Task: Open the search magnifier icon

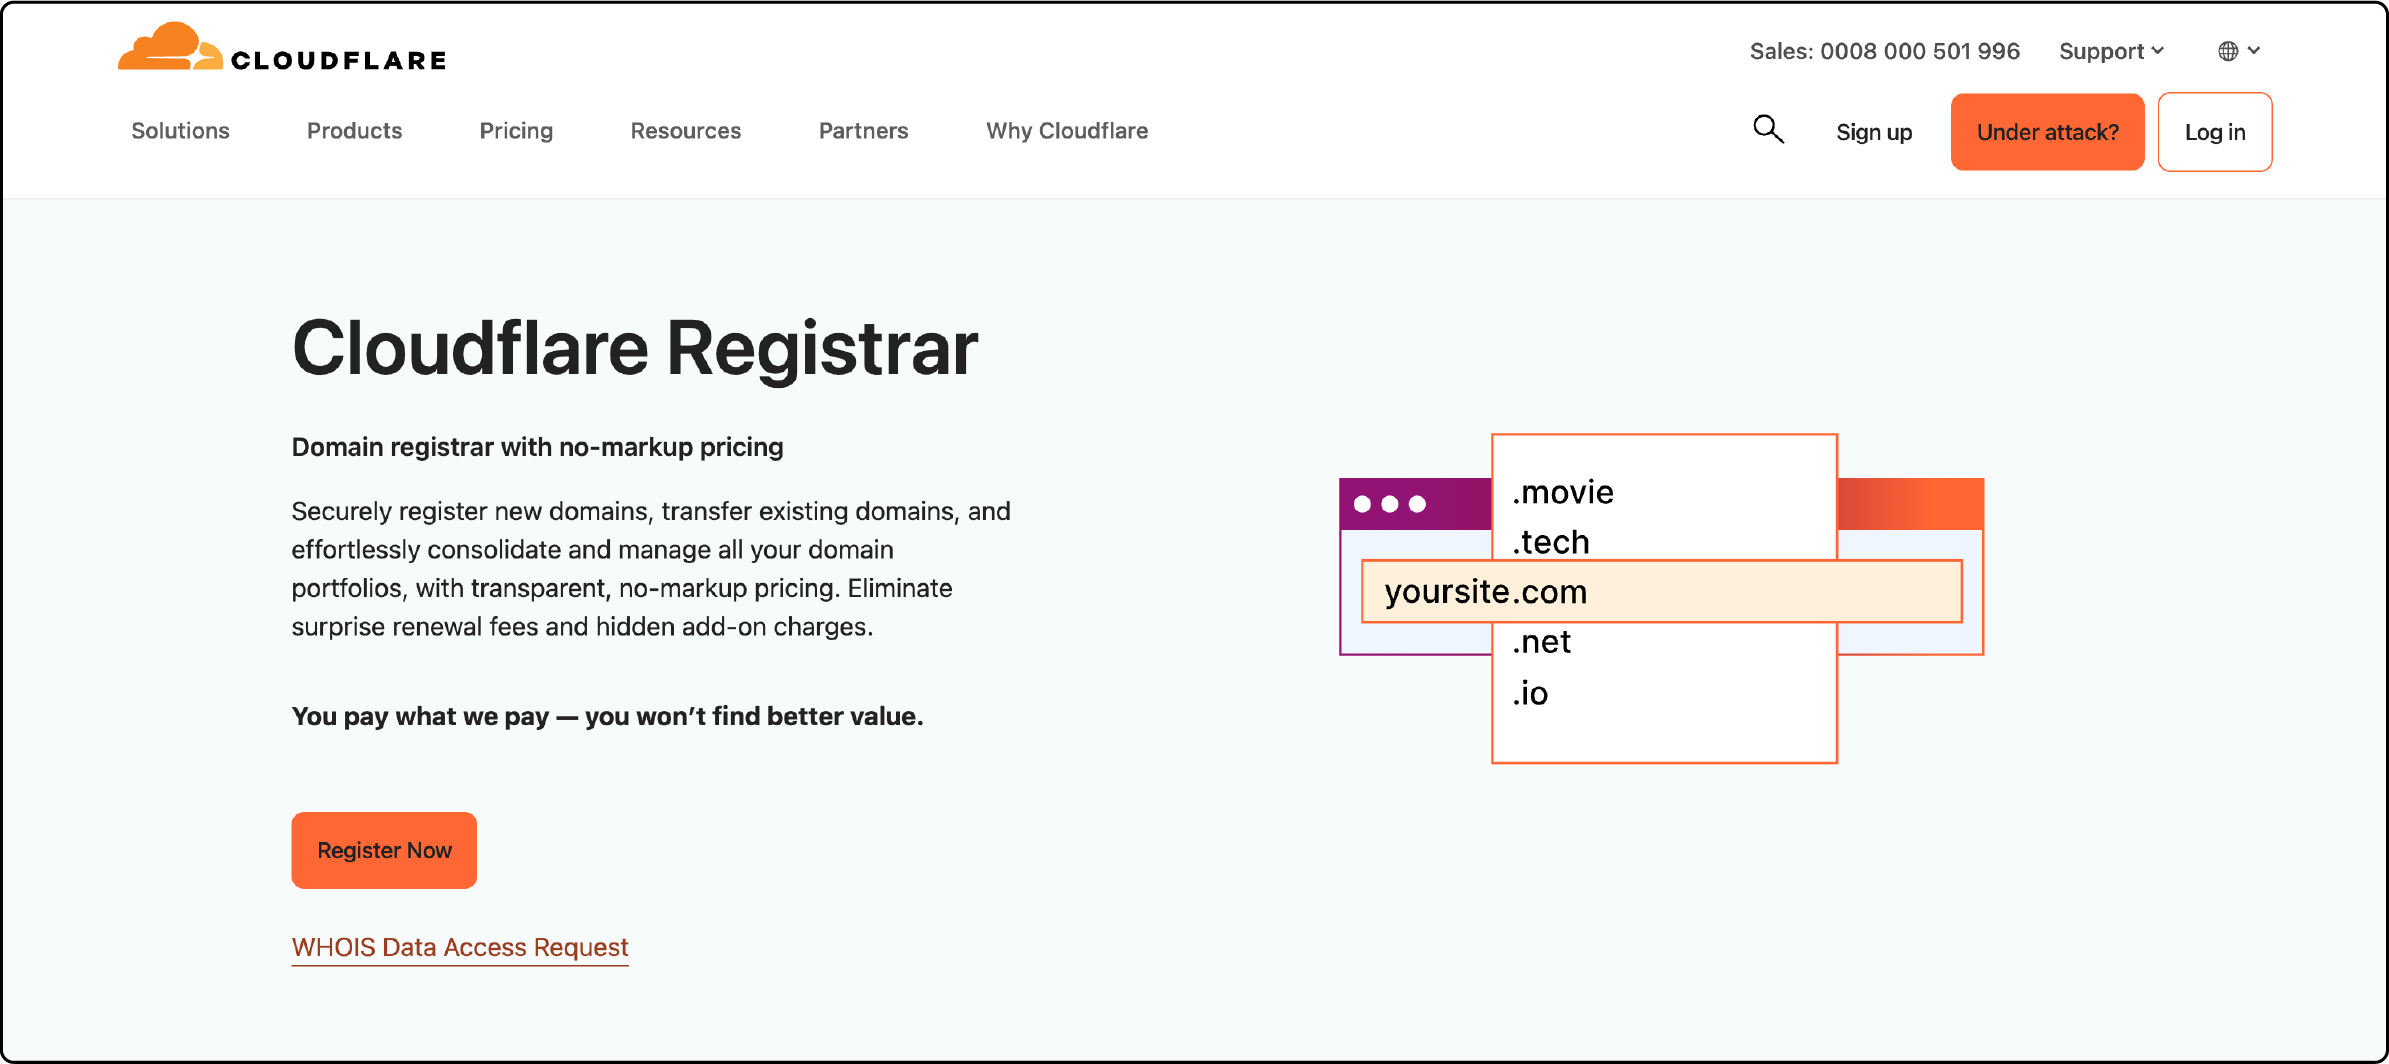Action: tap(1768, 129)
